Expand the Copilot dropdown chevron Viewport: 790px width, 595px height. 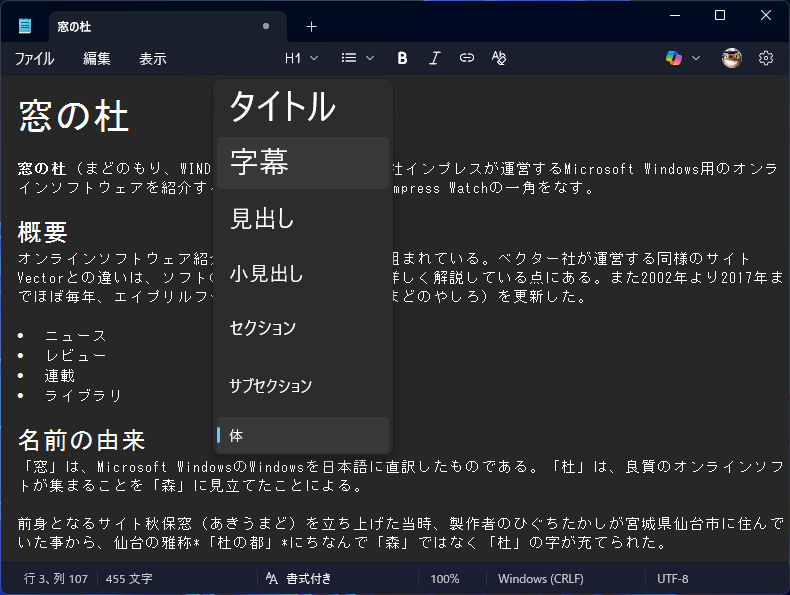(696, 58)
